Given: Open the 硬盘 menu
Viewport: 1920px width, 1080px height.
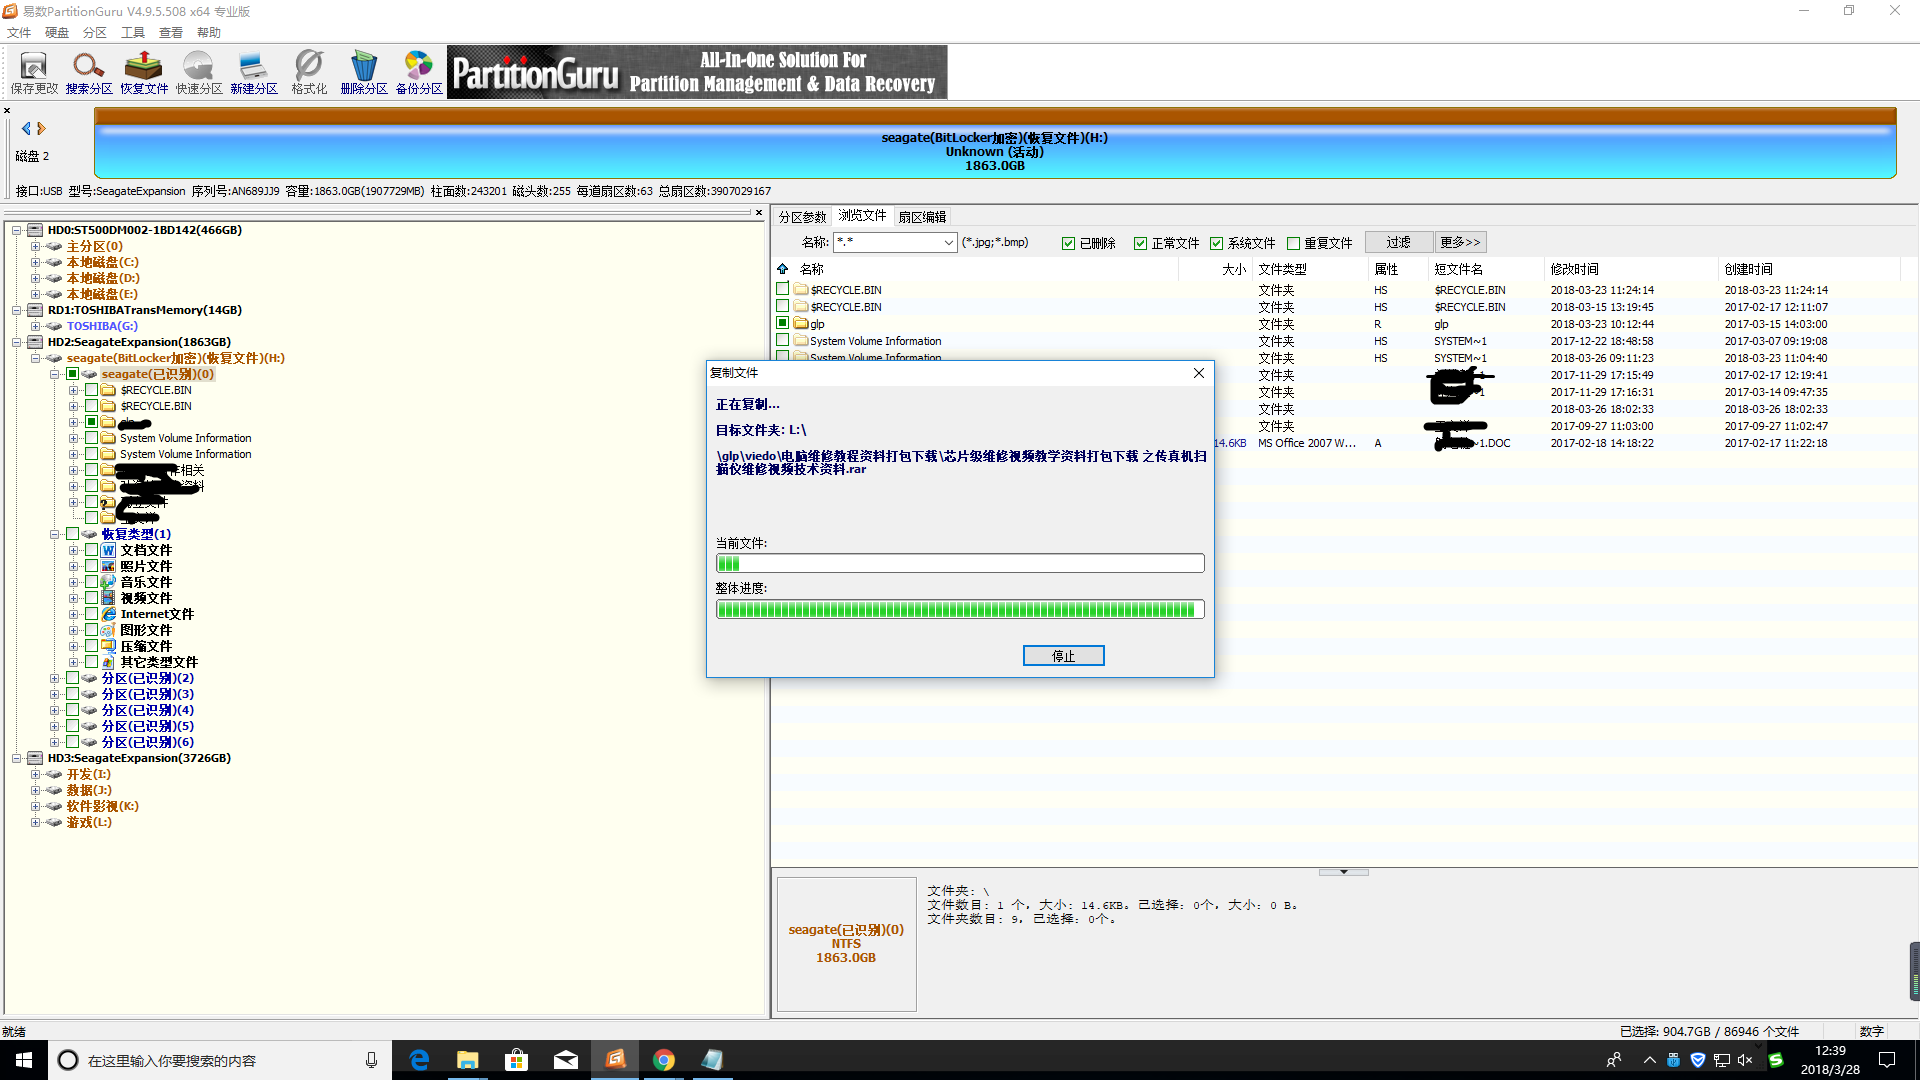Looking at the screenshot, I should (x=57, y=32).
